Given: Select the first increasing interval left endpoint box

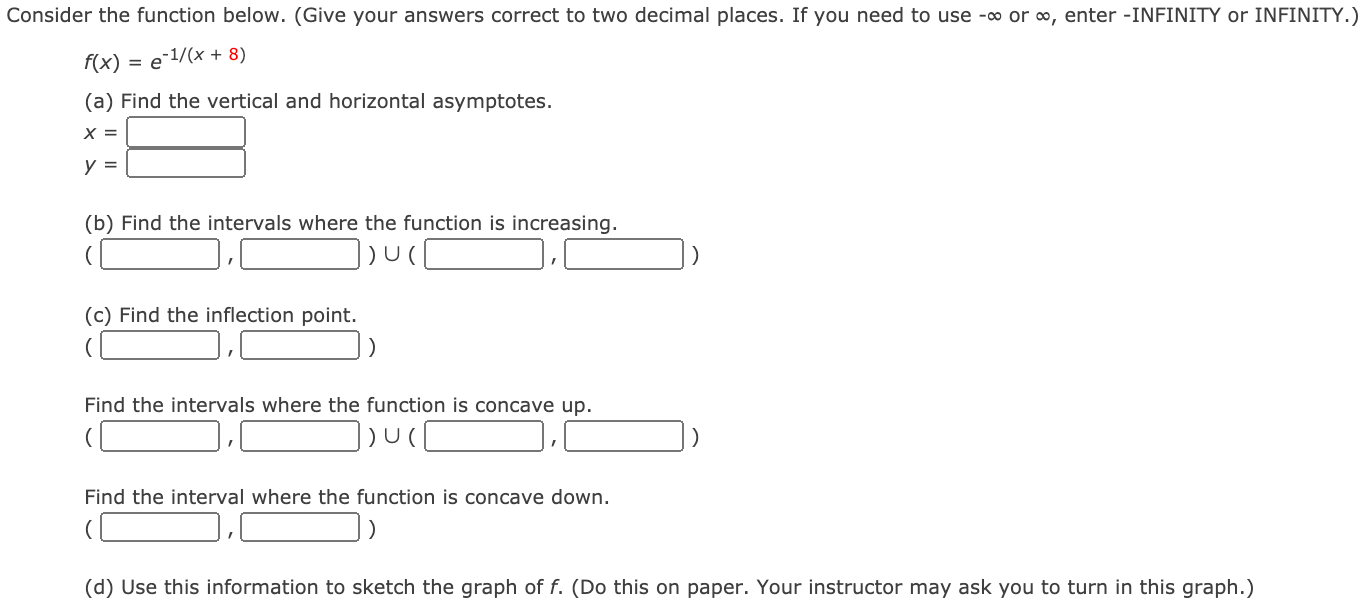Looking at the screenshot, I should tap(159, 254).
